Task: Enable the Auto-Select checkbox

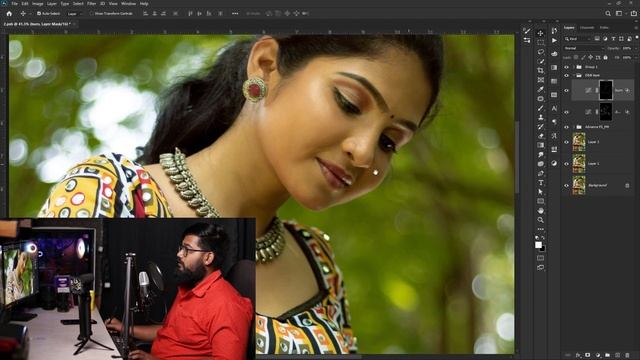Action: pos(39,13)
